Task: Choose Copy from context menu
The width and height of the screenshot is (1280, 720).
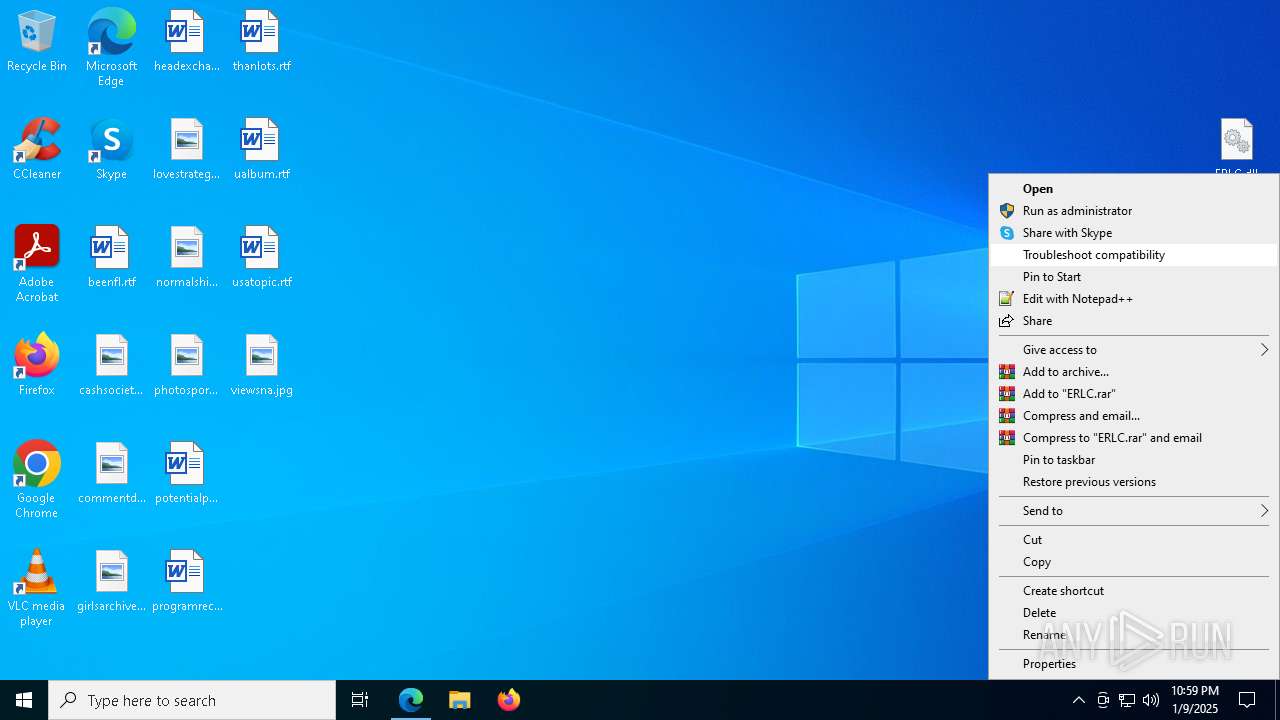Action: [x=1133, y=562]
